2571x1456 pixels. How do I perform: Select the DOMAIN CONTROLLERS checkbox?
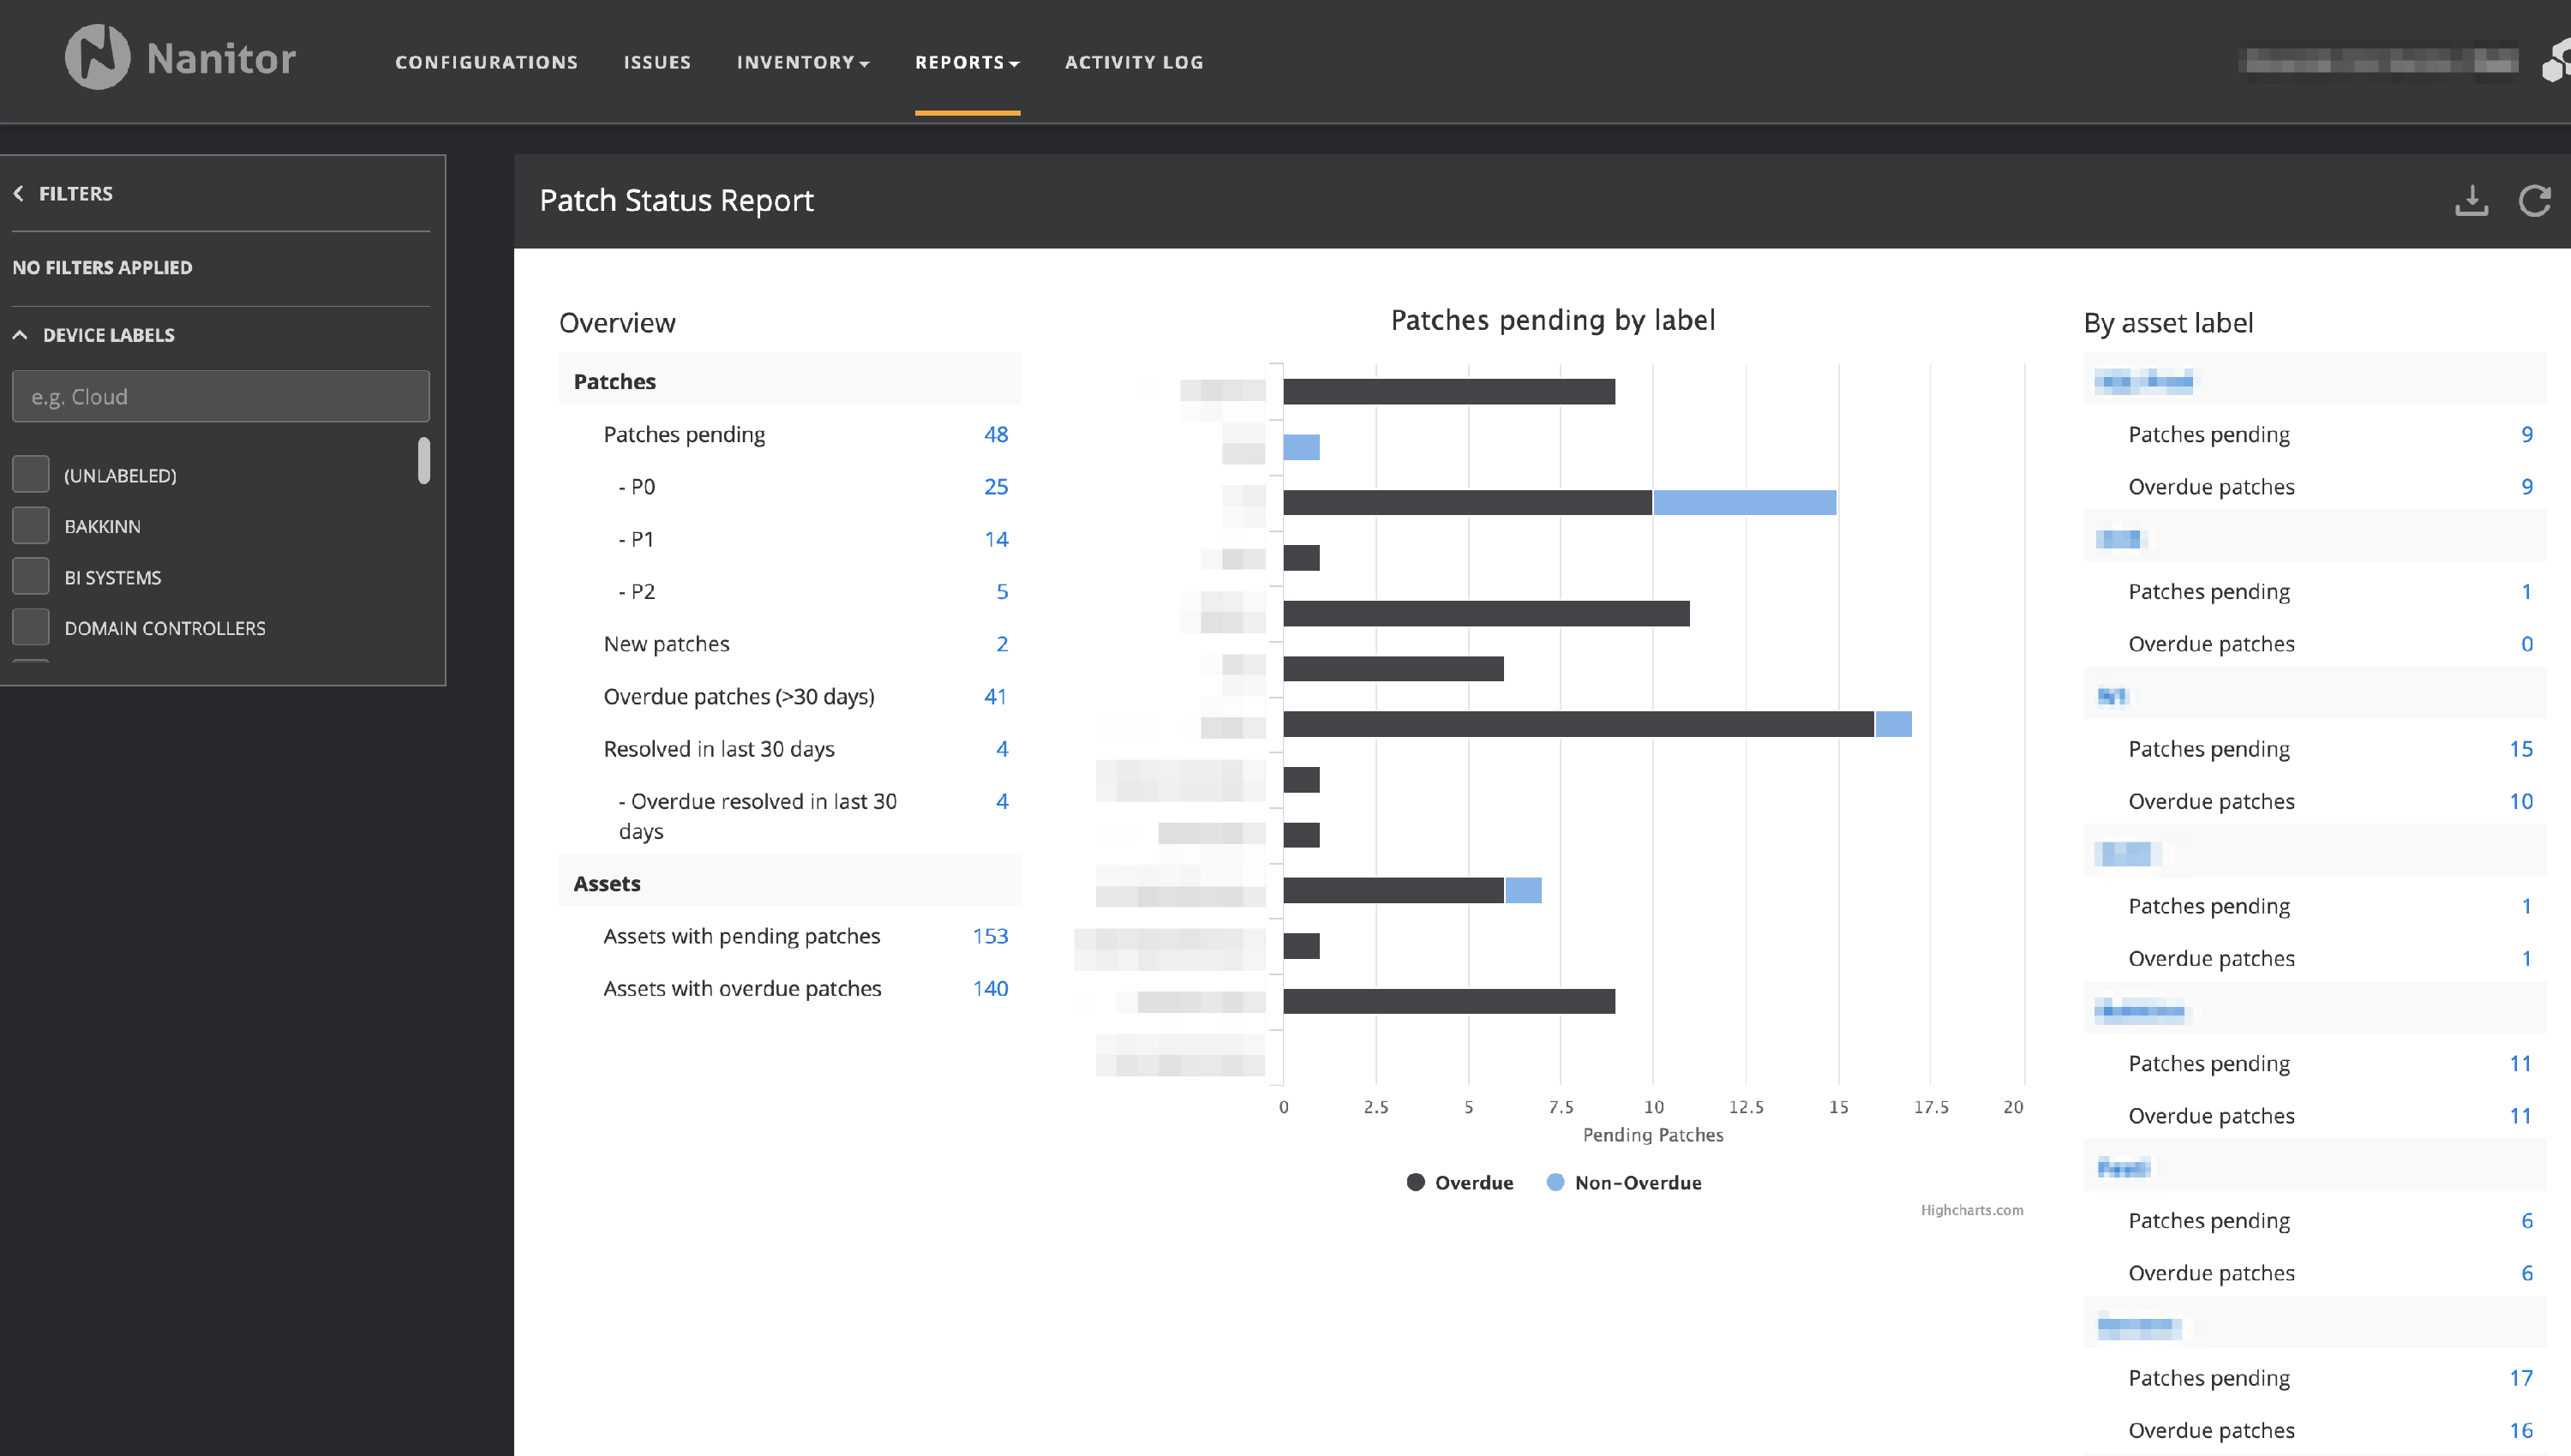pos(31,628)
